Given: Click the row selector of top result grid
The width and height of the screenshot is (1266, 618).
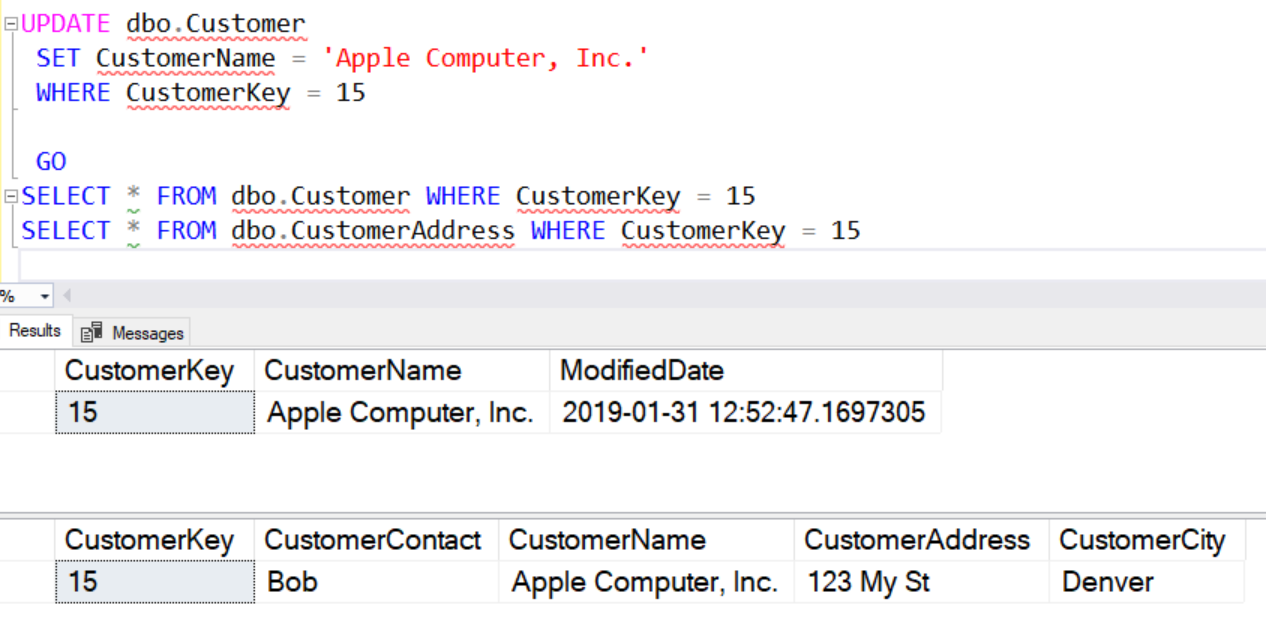Looking at the screenshot, I should pyautogui.click(x=27, y=412).
